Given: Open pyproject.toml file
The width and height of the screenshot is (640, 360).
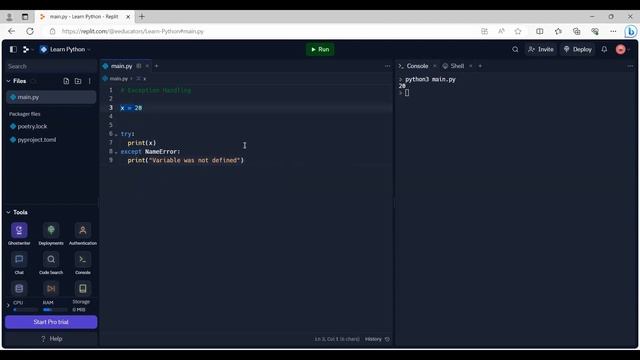Looking at the screenshot, I should (x=36, y=140).
